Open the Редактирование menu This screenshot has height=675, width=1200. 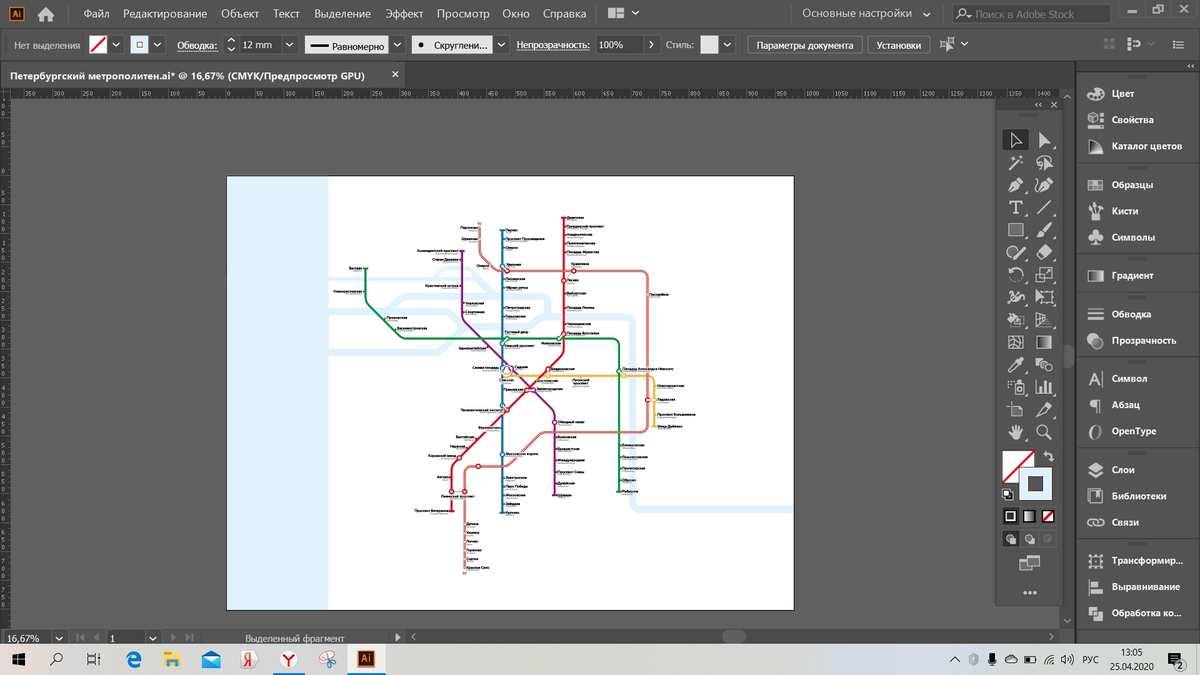pyautogui.click(x=166, y=14)
